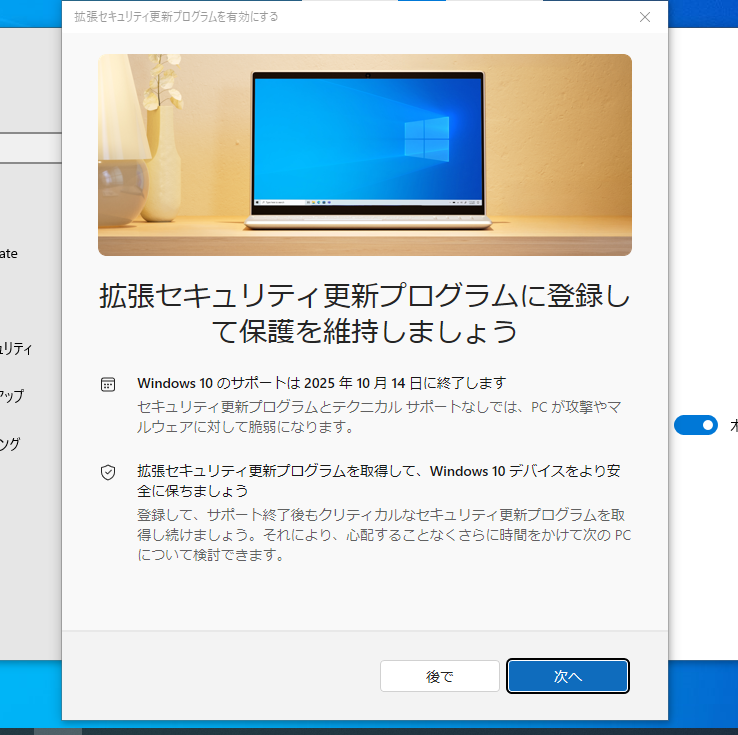The image size is (738, 735).
Task: Click the gray paragraph mentioning マルウェア
Action: pos(377,417)
